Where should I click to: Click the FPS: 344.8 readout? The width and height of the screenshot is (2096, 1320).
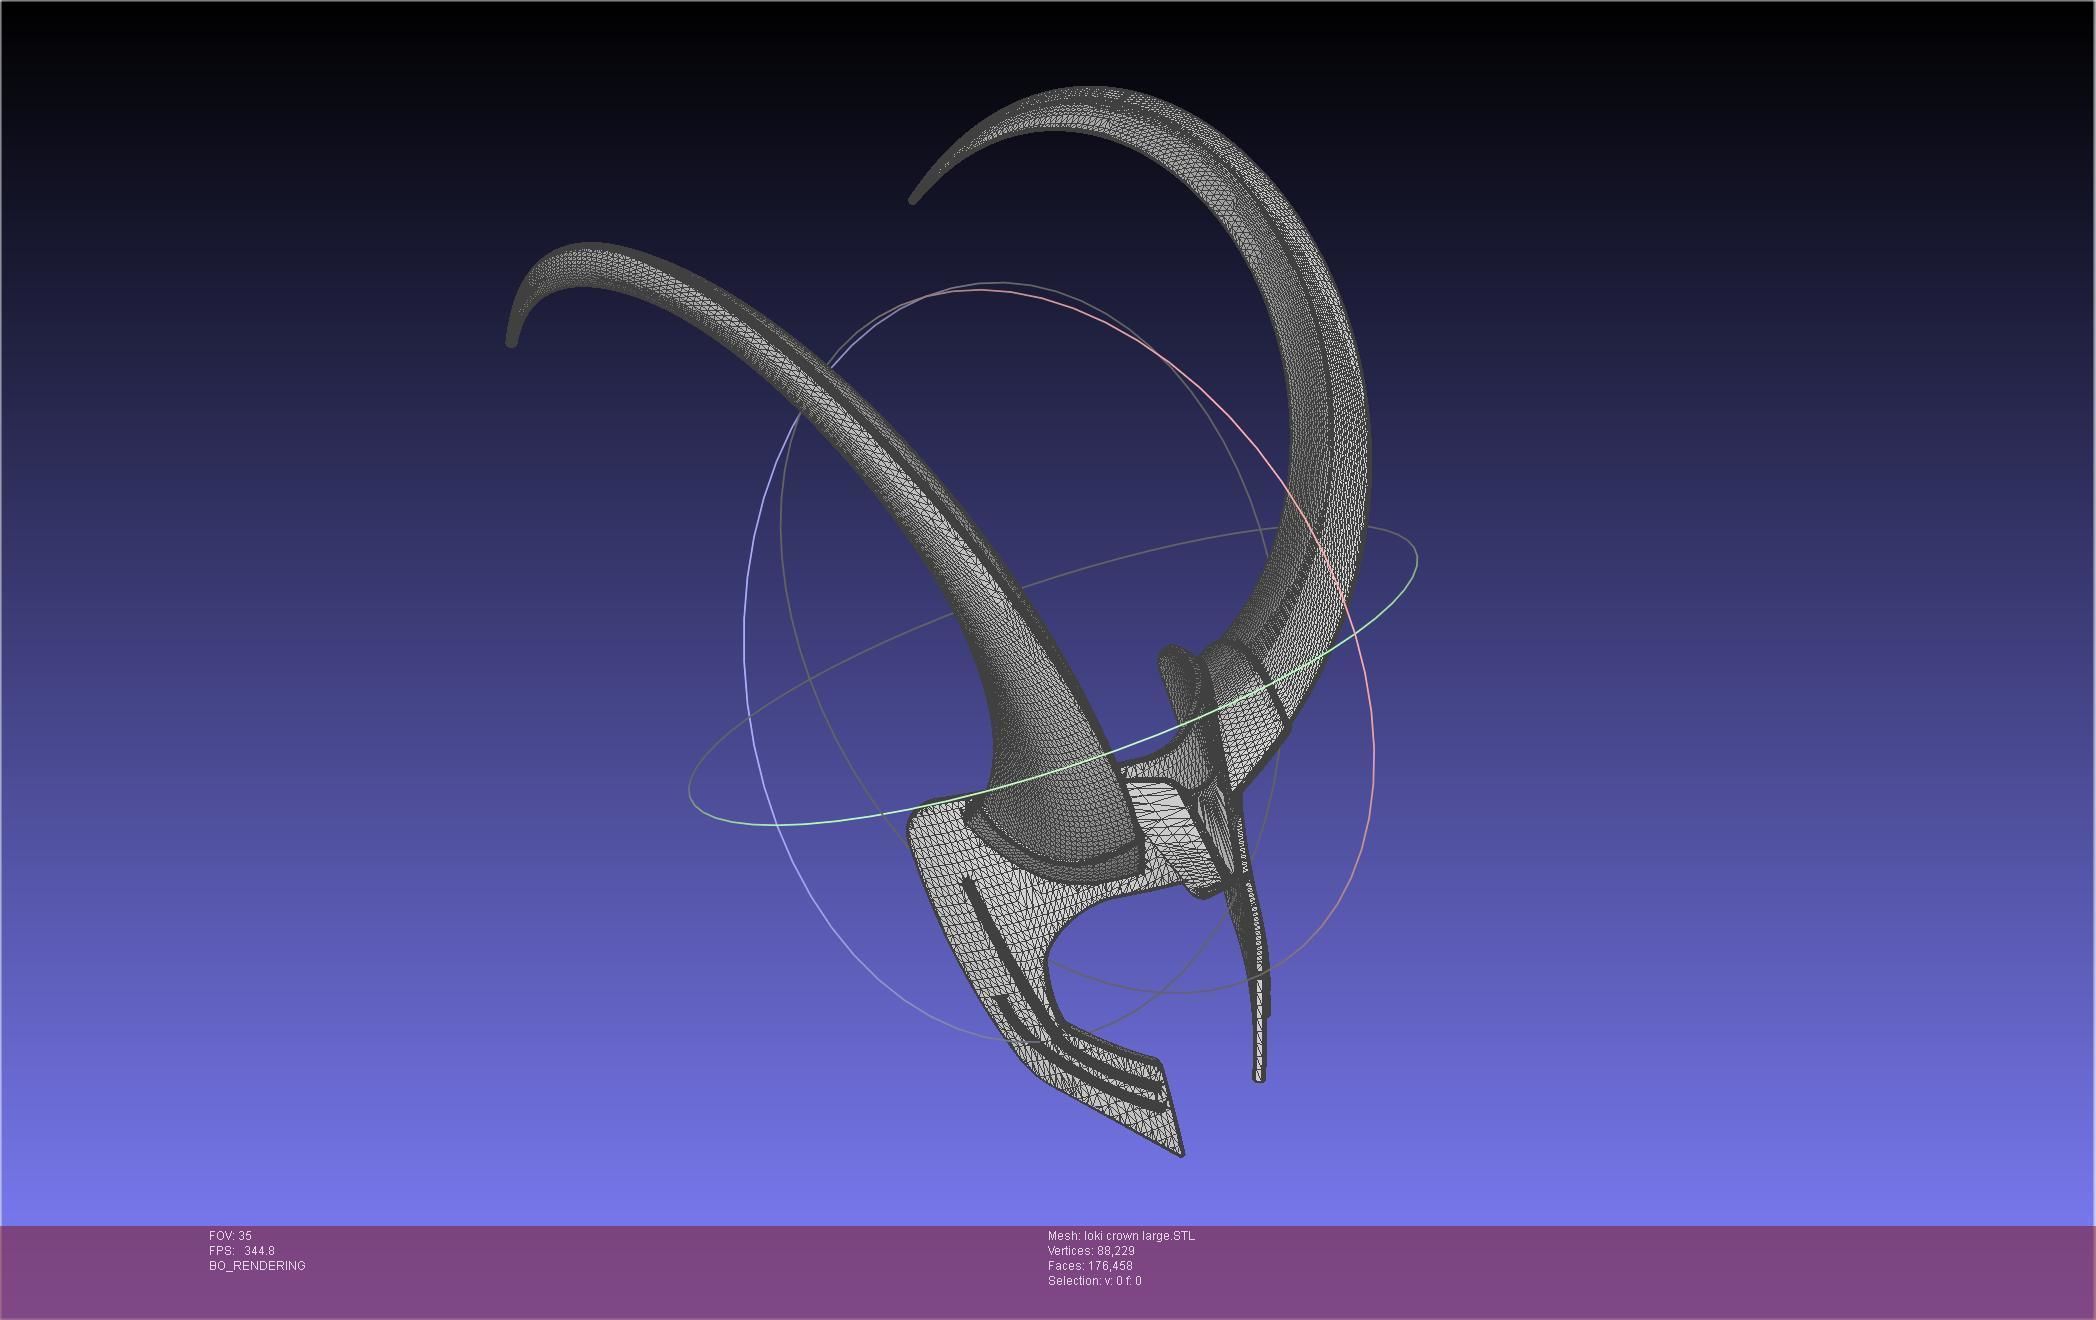pos(241,1251)
